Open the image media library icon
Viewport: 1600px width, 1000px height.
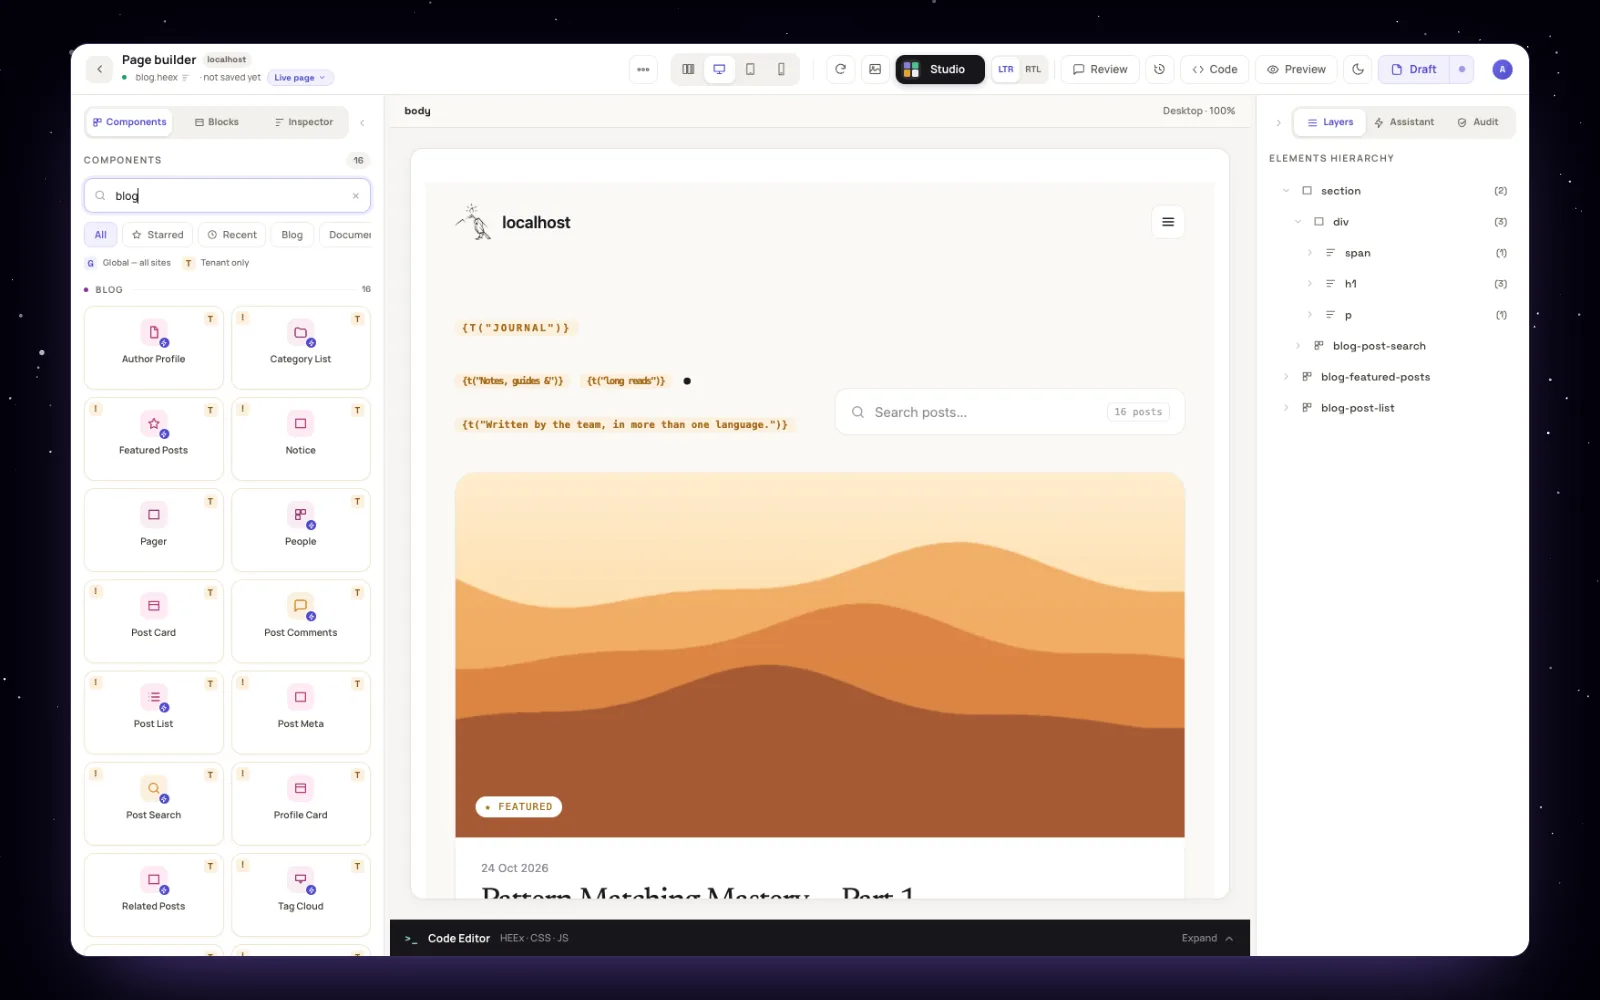pyautogui.click(x=875, y=69)
